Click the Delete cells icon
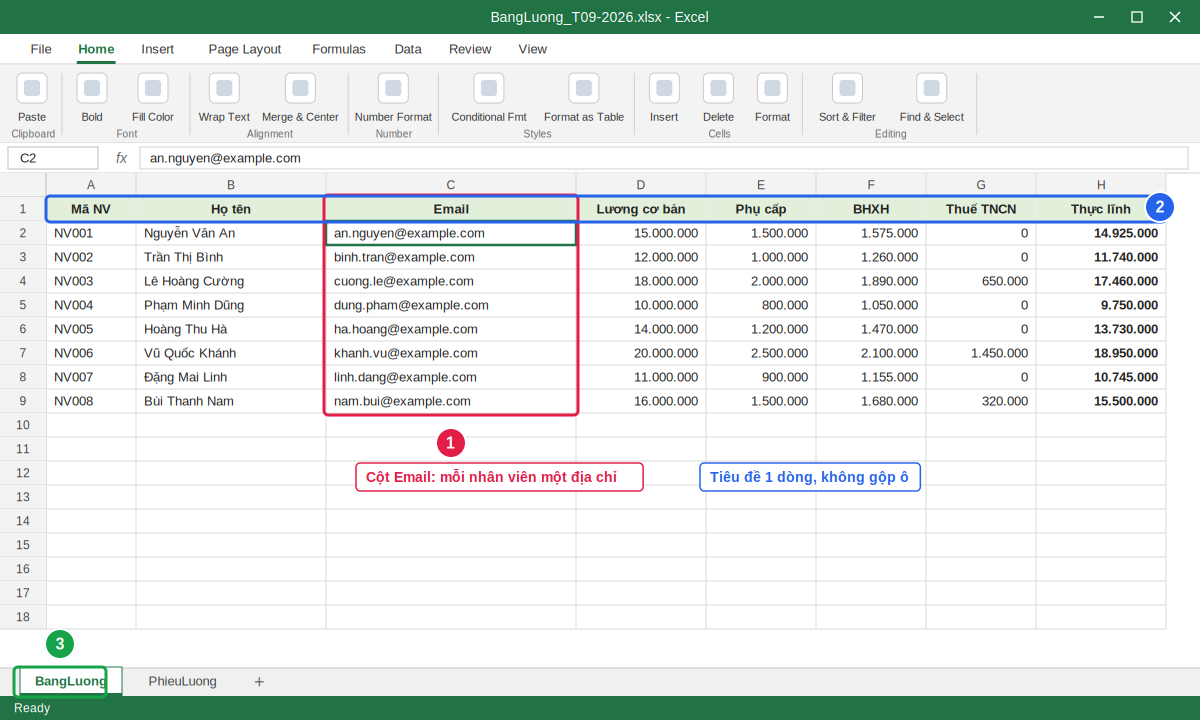 point(718,88)
